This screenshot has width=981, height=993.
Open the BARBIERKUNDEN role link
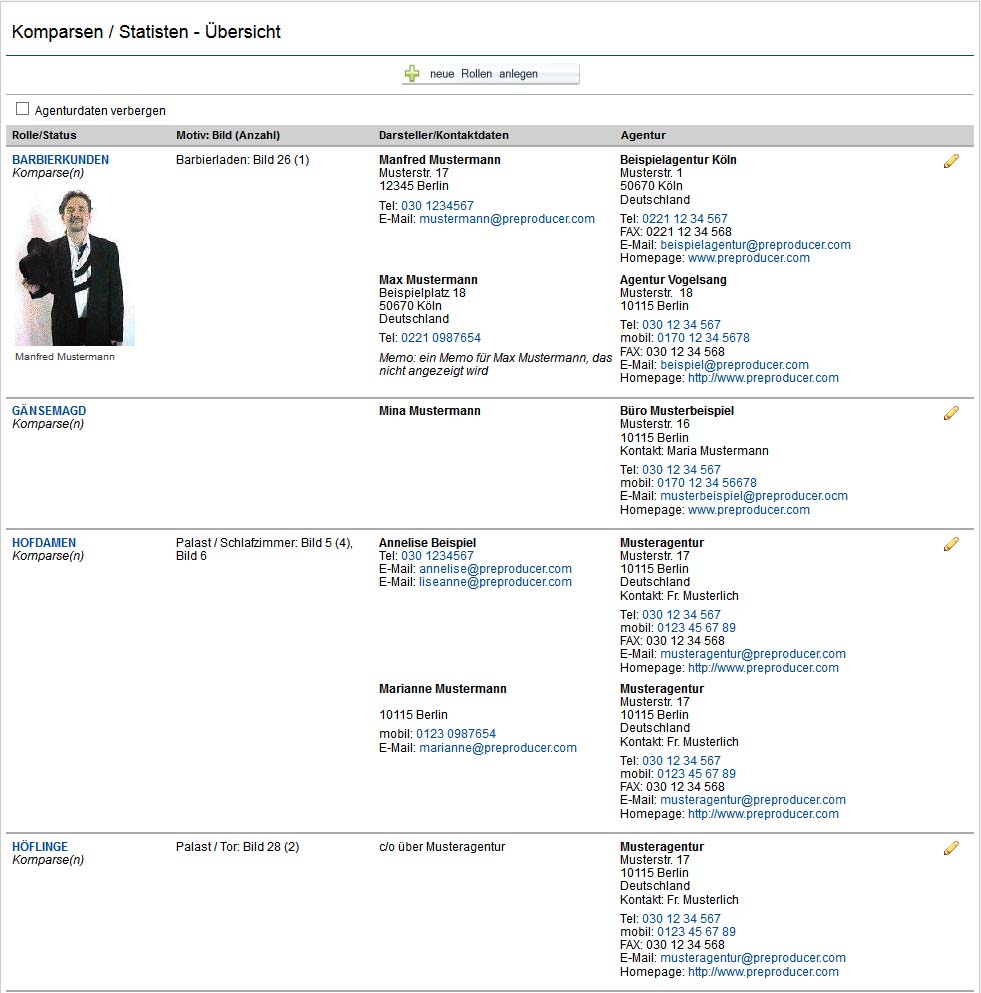60,160
